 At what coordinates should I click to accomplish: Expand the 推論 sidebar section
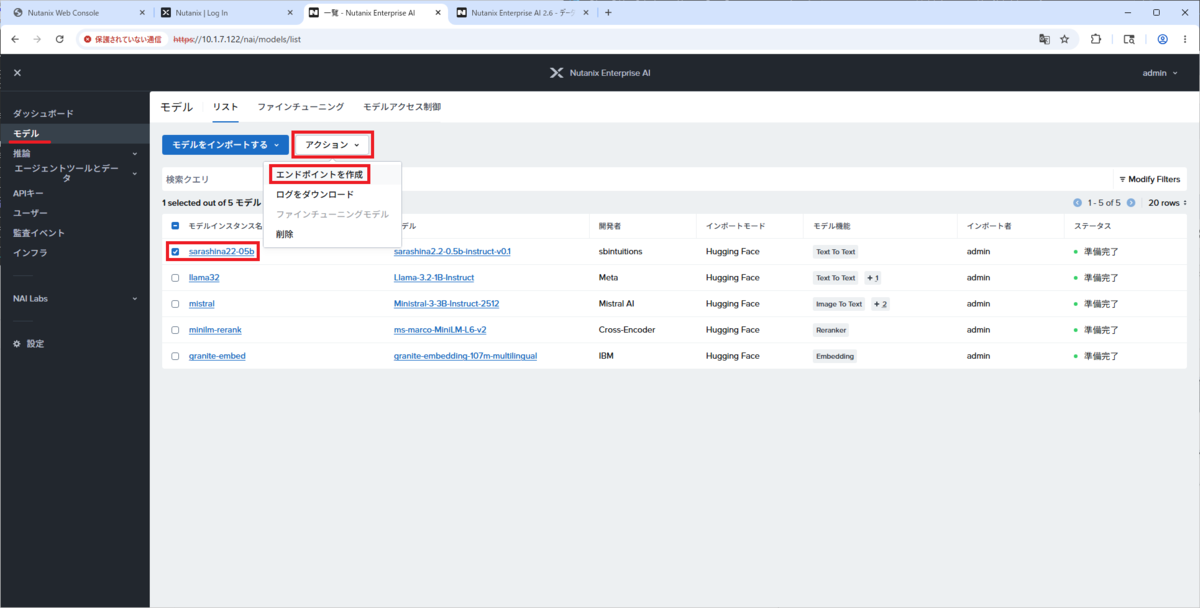coord(75,154)
